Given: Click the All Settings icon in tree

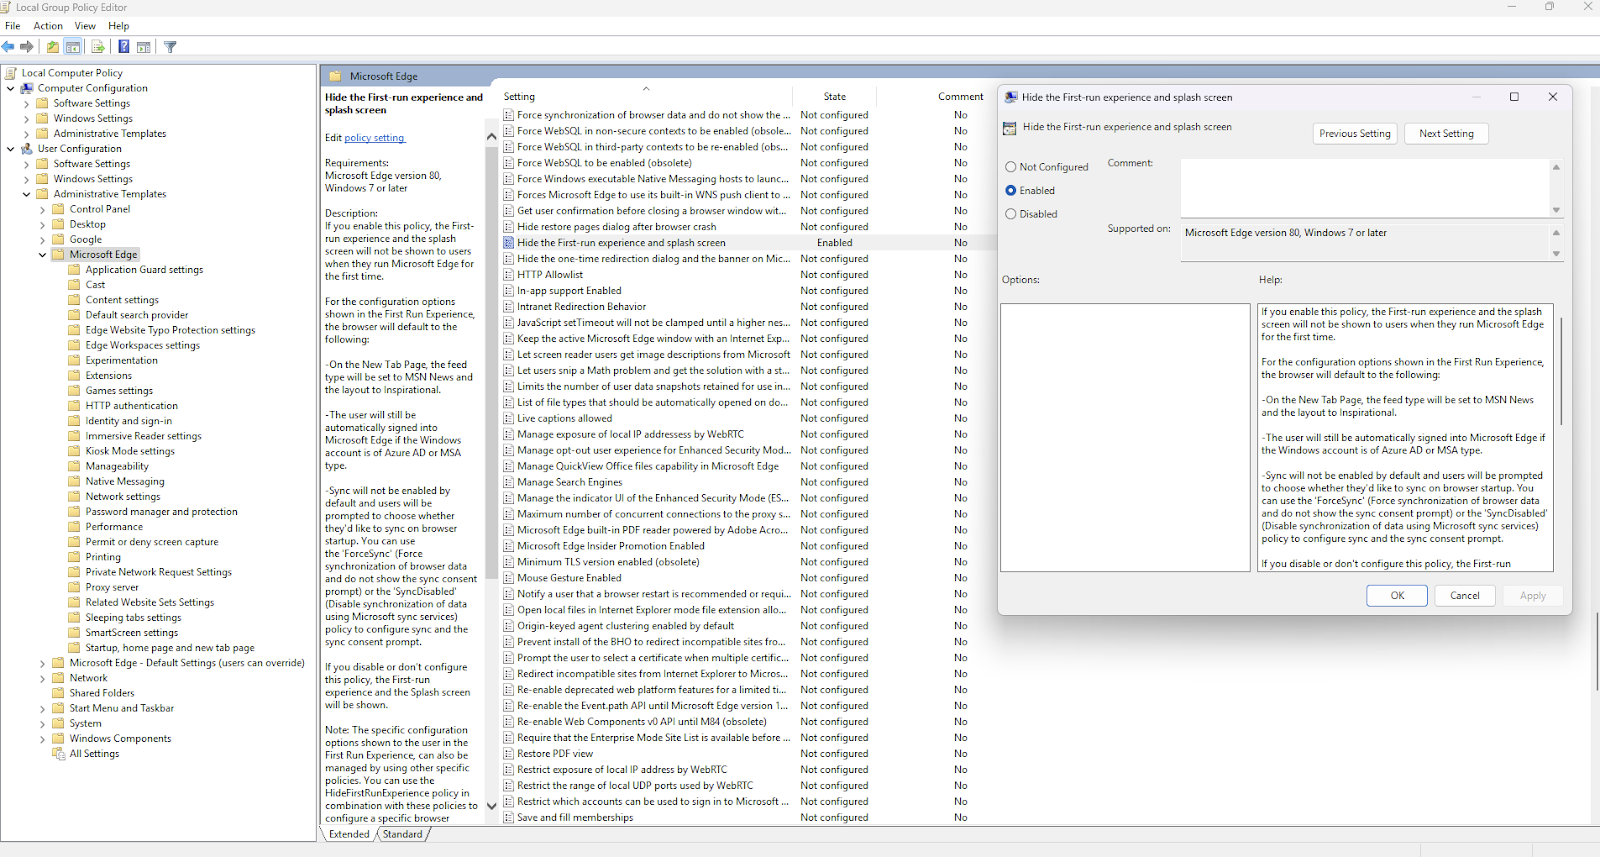Looking at the screenshot, I should tap(59, 754).
